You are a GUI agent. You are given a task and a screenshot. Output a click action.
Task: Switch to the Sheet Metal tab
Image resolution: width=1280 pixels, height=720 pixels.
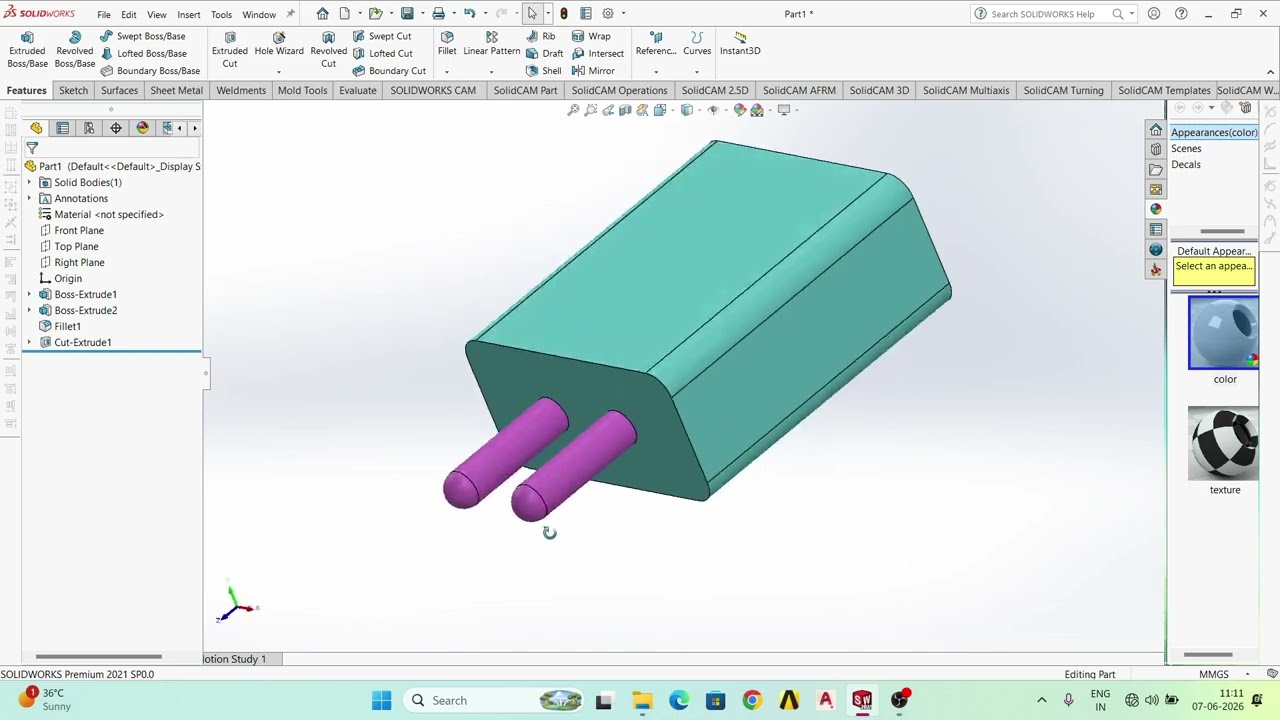[x=176, y=90]
